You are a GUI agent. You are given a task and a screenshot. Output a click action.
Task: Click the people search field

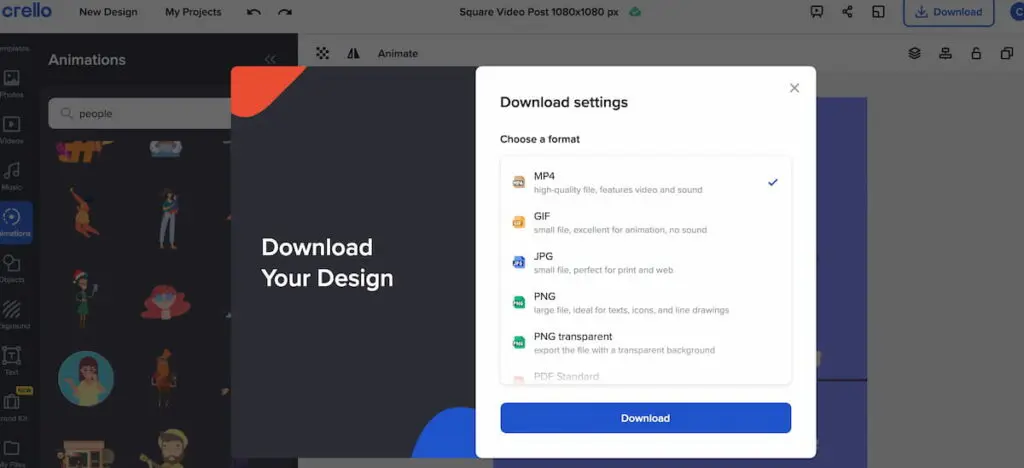point(140,114)
